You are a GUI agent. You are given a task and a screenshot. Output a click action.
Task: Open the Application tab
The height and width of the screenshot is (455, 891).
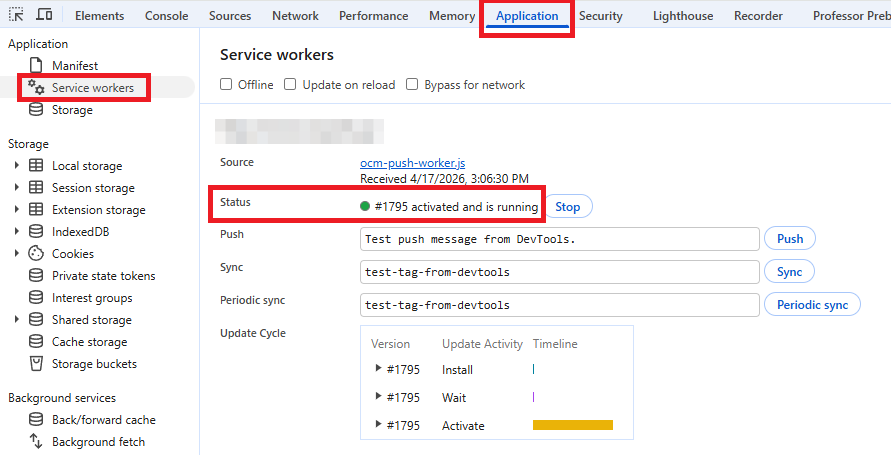click(527, 16)
